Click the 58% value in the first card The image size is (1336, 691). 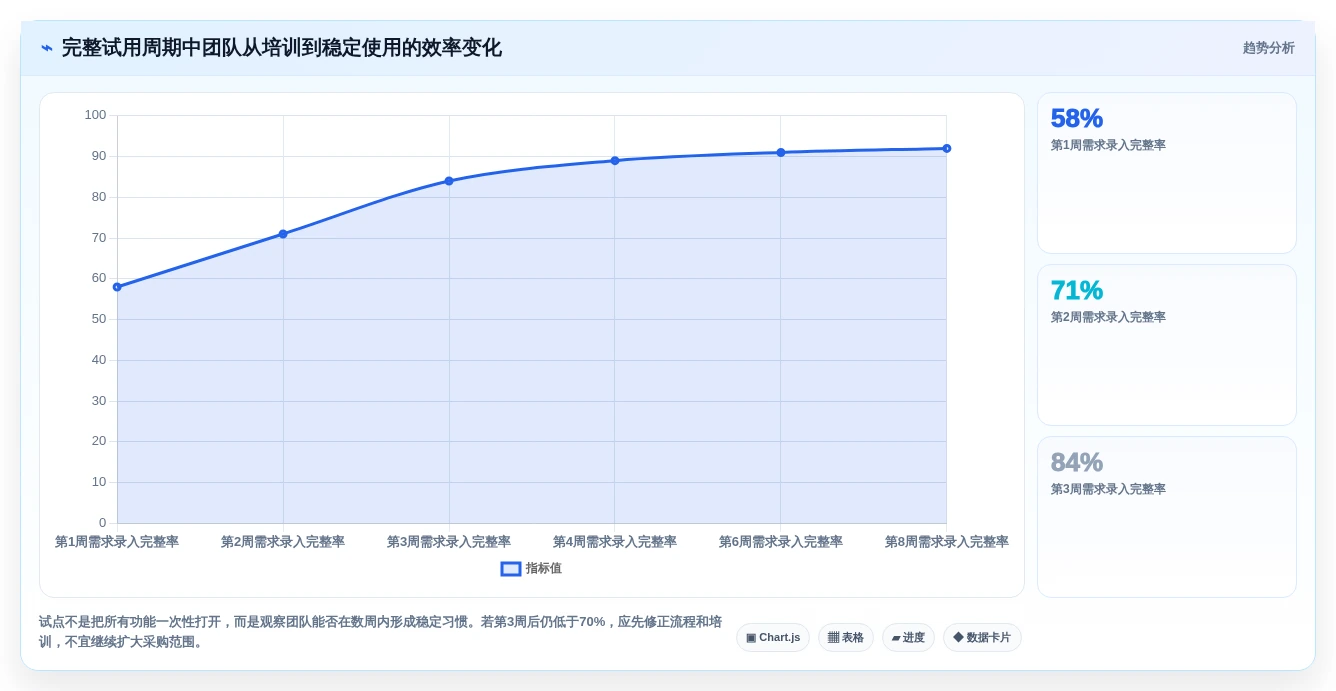pos(1076,118)
